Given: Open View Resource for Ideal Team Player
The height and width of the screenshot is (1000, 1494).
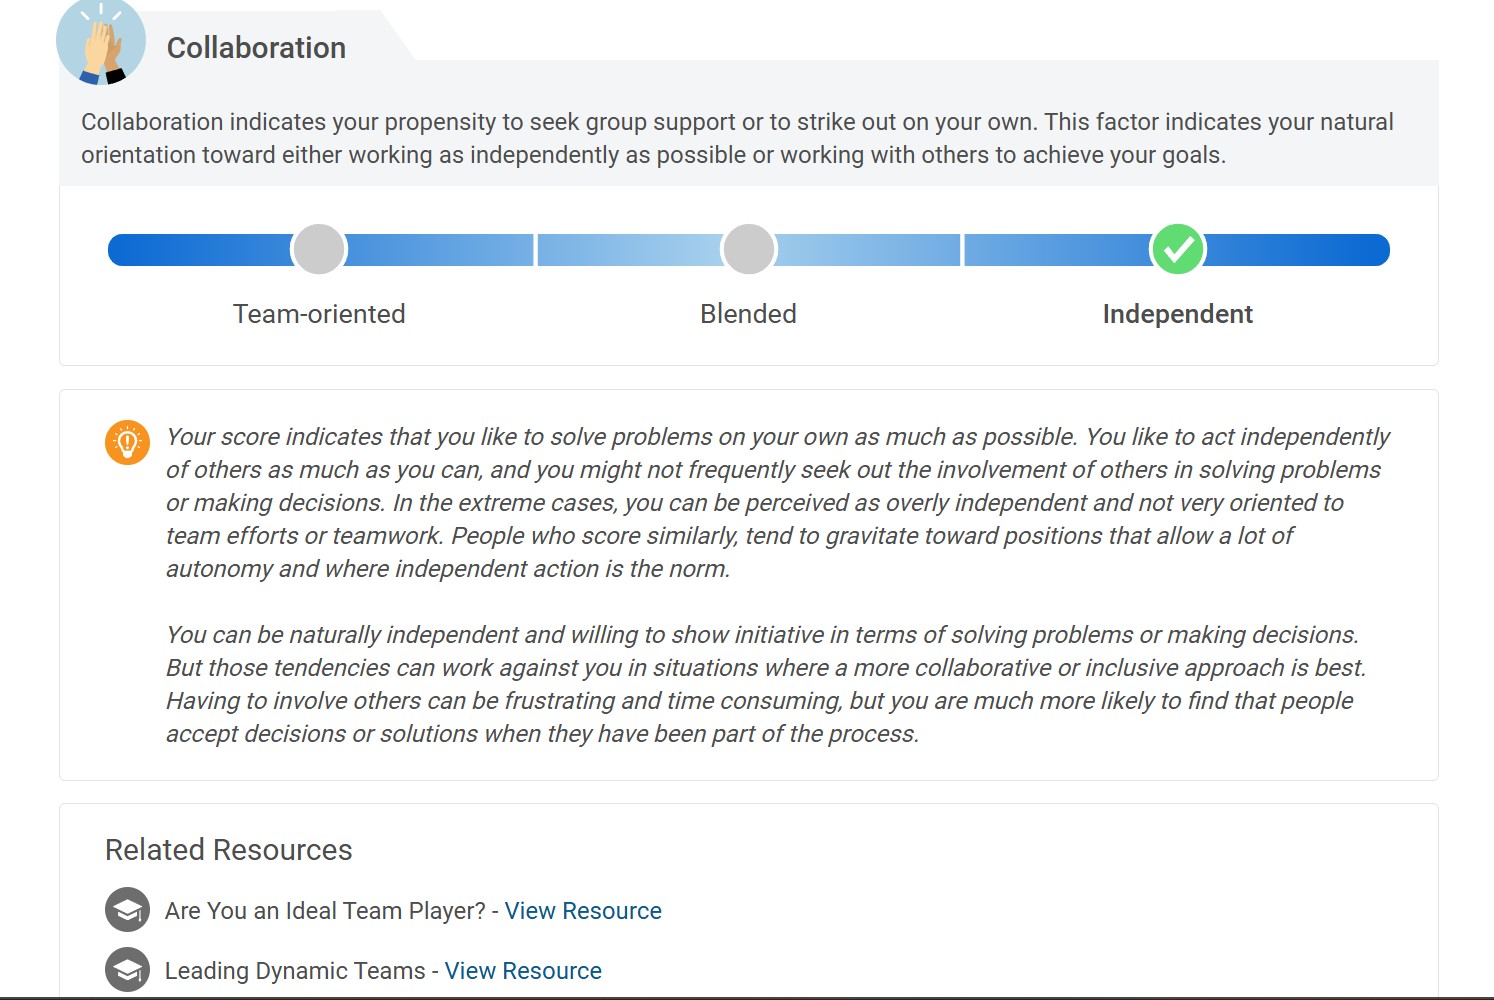Looking at the screenshot, I should point(583,911).
